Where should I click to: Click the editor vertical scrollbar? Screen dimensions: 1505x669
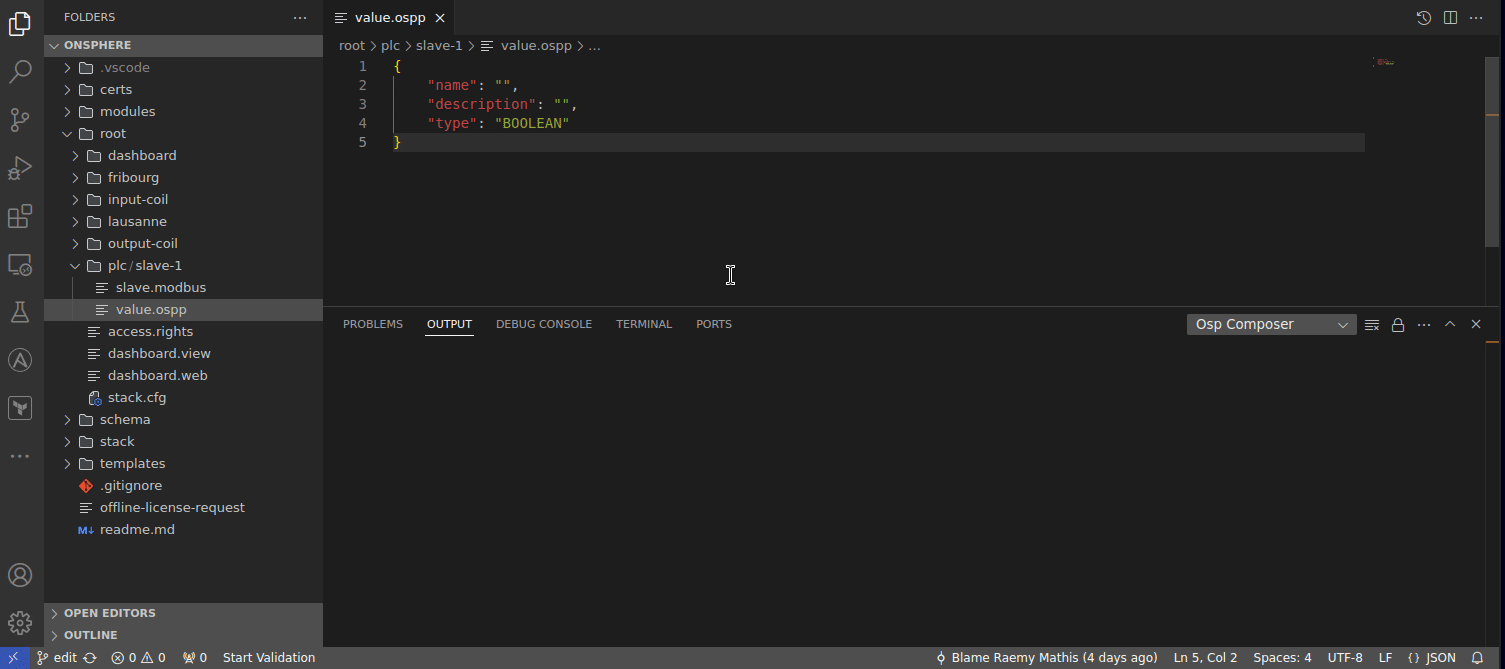pos(1492,150)
